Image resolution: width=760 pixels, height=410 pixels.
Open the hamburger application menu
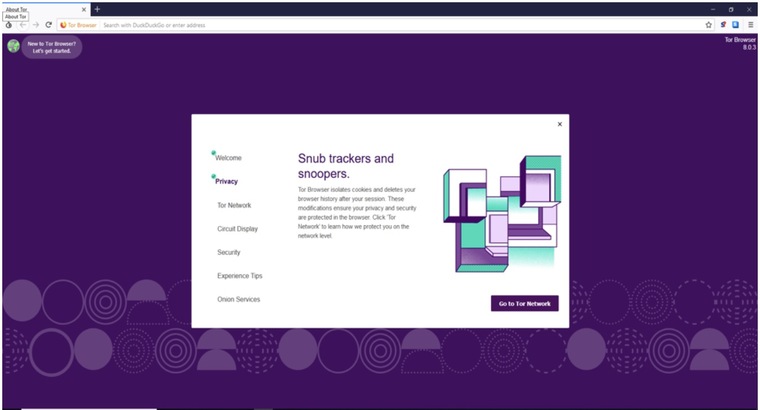click(x=750, y=24)
